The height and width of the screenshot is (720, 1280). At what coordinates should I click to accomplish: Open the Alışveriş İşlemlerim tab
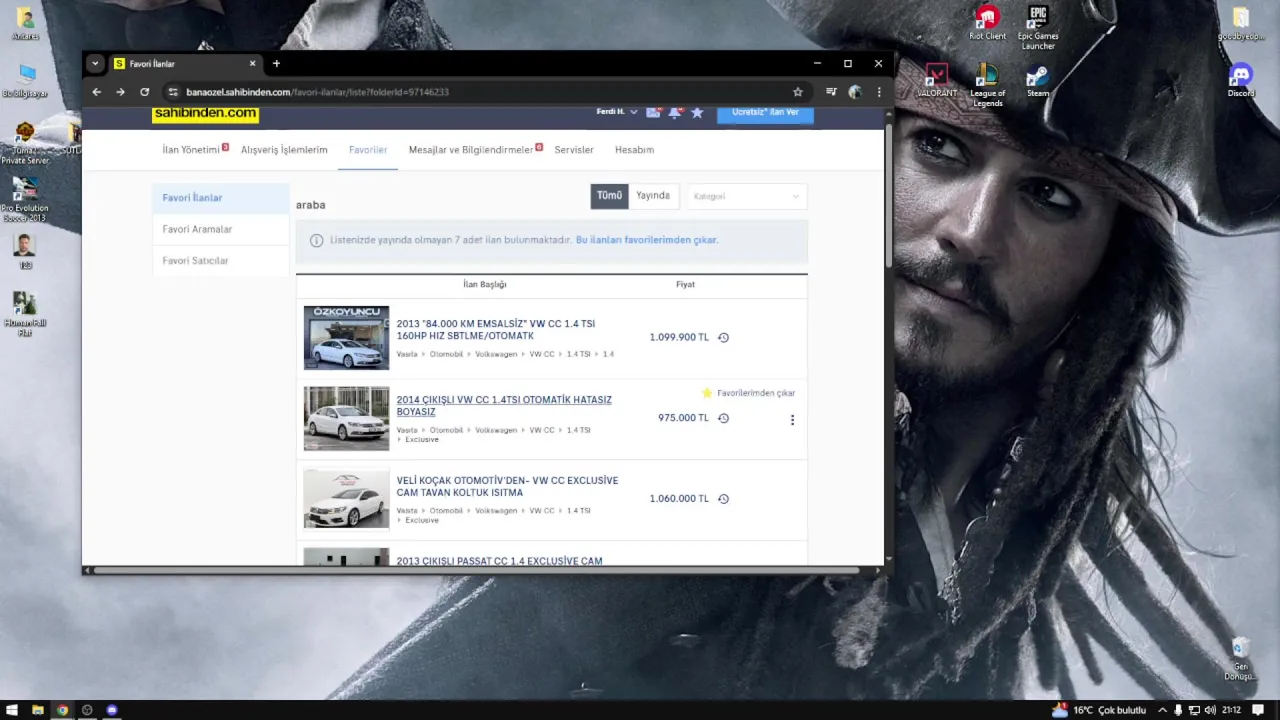[284, 150]
